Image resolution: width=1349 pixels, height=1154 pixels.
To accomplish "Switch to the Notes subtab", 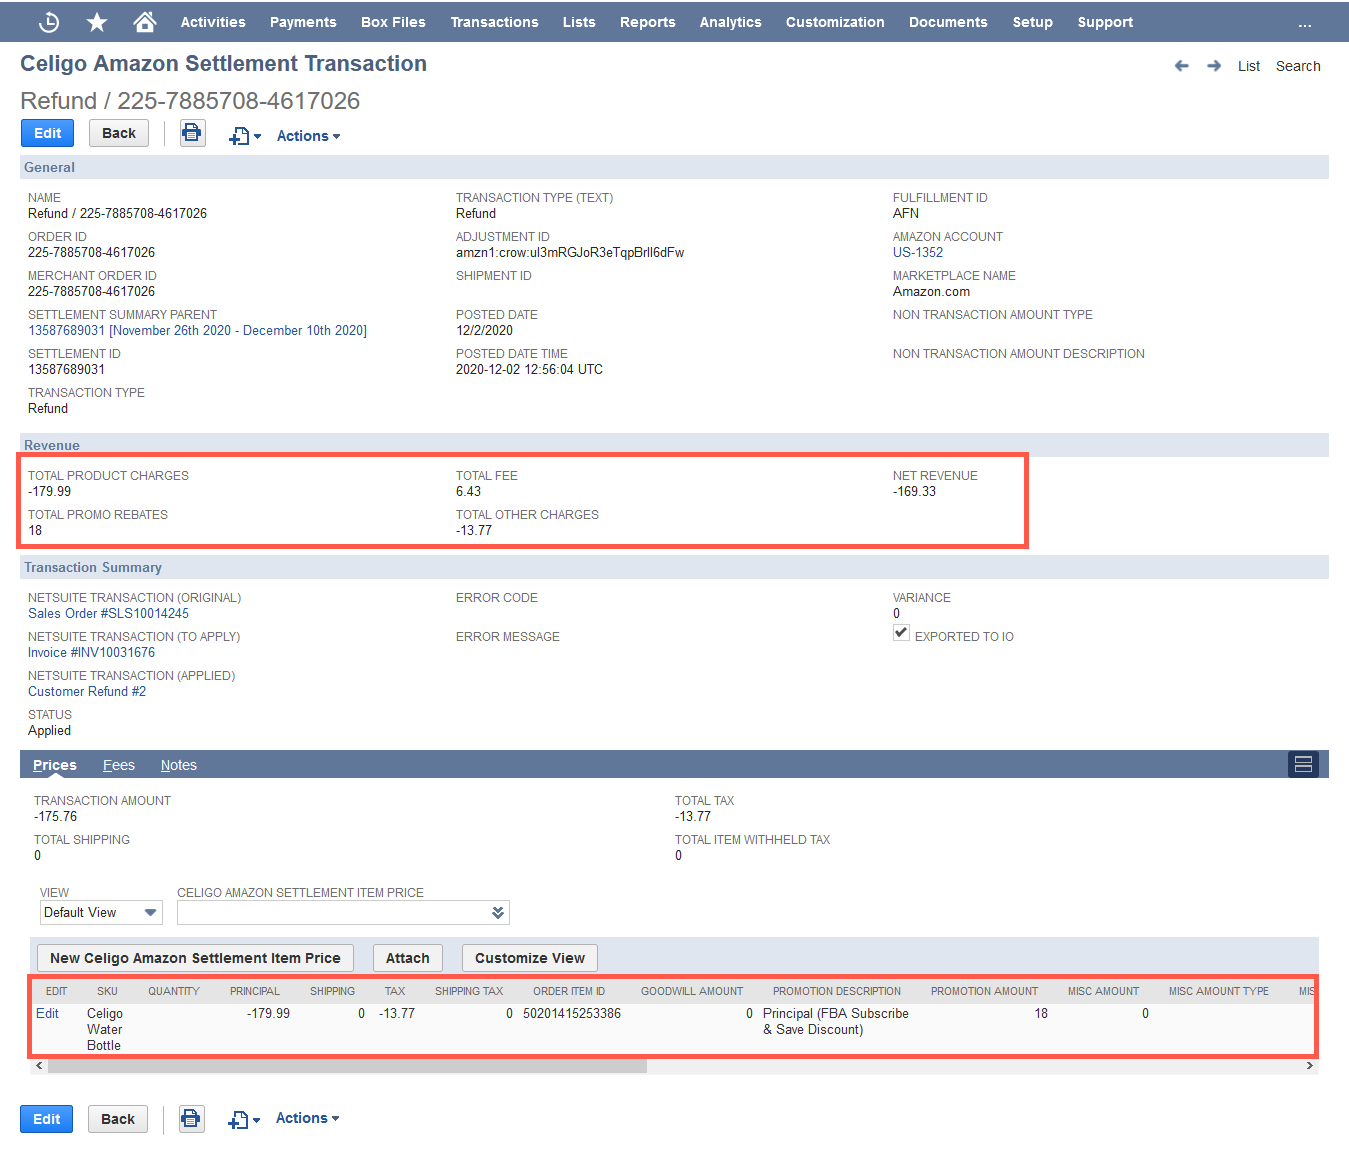I will [x=179, y=765].
